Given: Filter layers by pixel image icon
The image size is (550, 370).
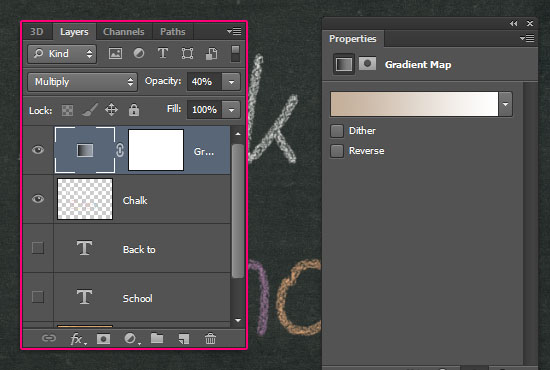Looking at the screenshot, I should 115,54.
